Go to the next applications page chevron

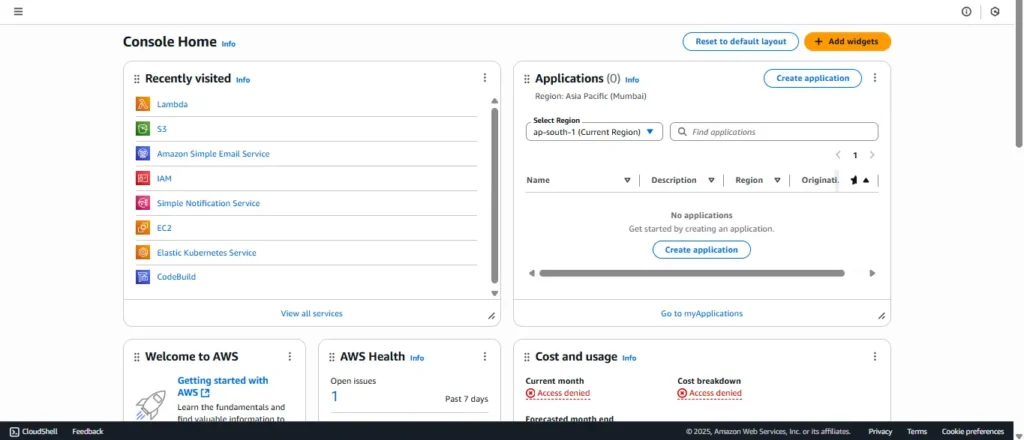(x=872, y=155)
